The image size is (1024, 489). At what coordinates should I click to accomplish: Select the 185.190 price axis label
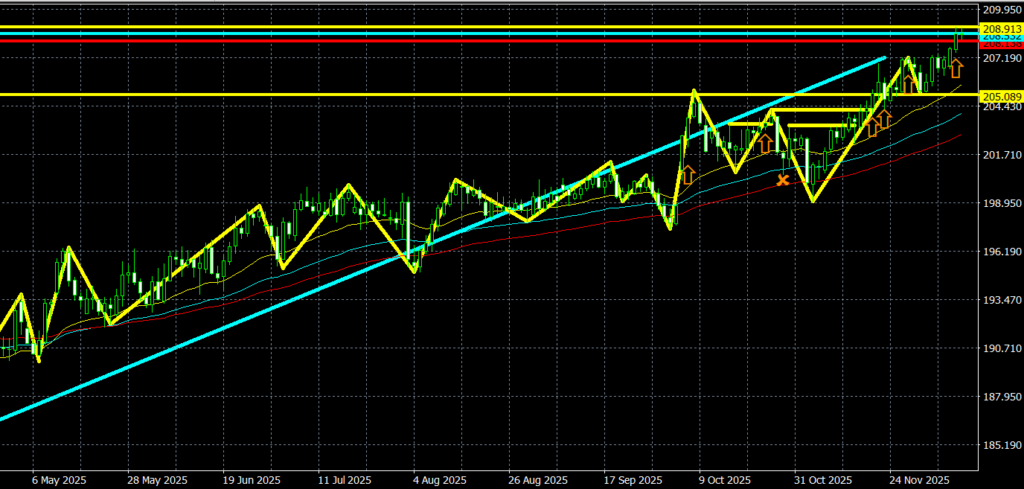click(1000, 445)
